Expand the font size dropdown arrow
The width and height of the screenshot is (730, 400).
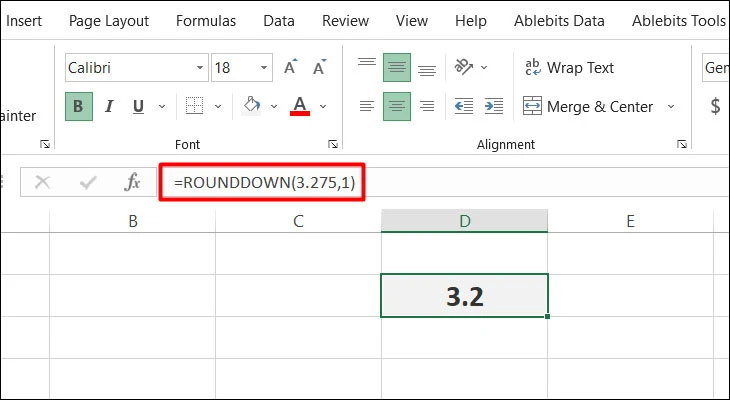tap(264, 68)
